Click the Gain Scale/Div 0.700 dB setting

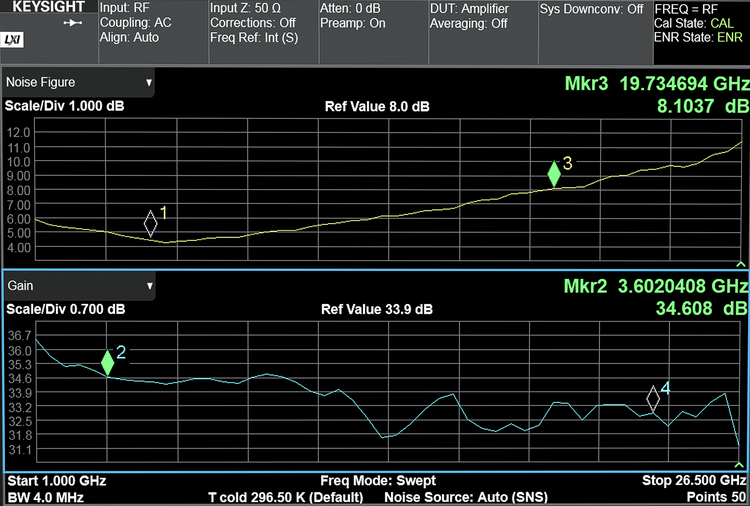pyautogui.click(x=66, y=309)
